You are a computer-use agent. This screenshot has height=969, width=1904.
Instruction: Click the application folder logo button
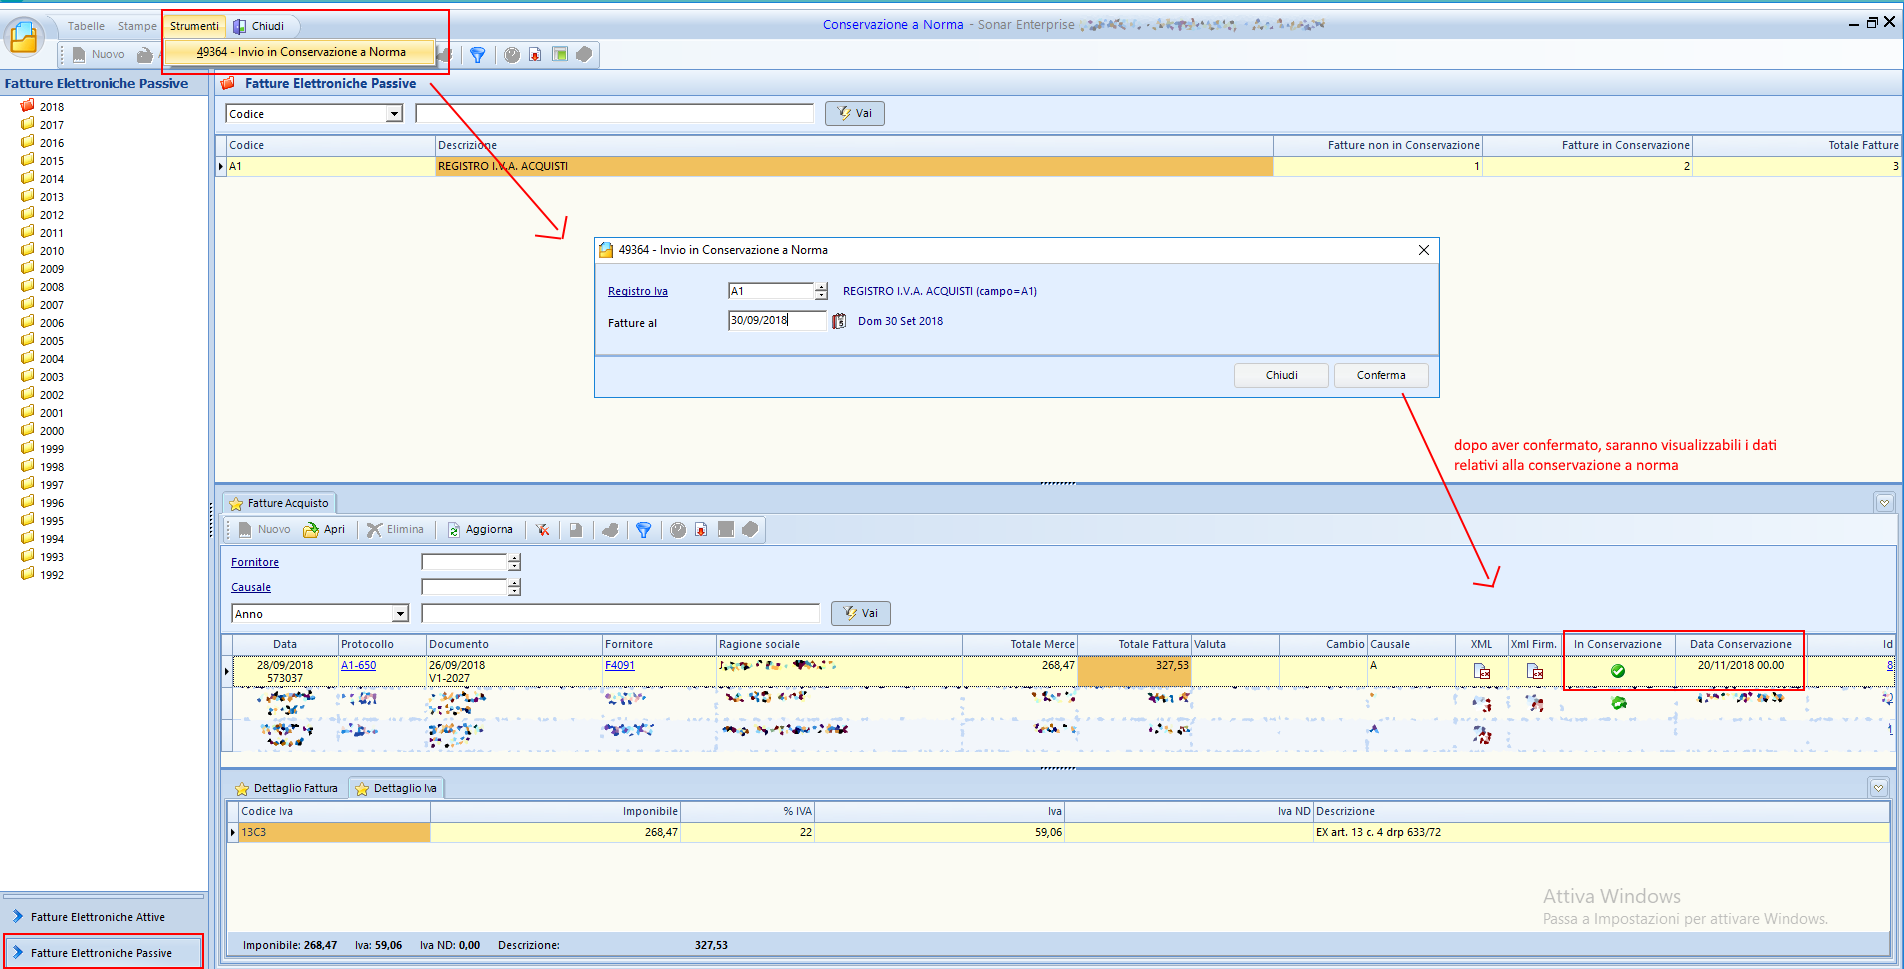(x=24, y=37)
